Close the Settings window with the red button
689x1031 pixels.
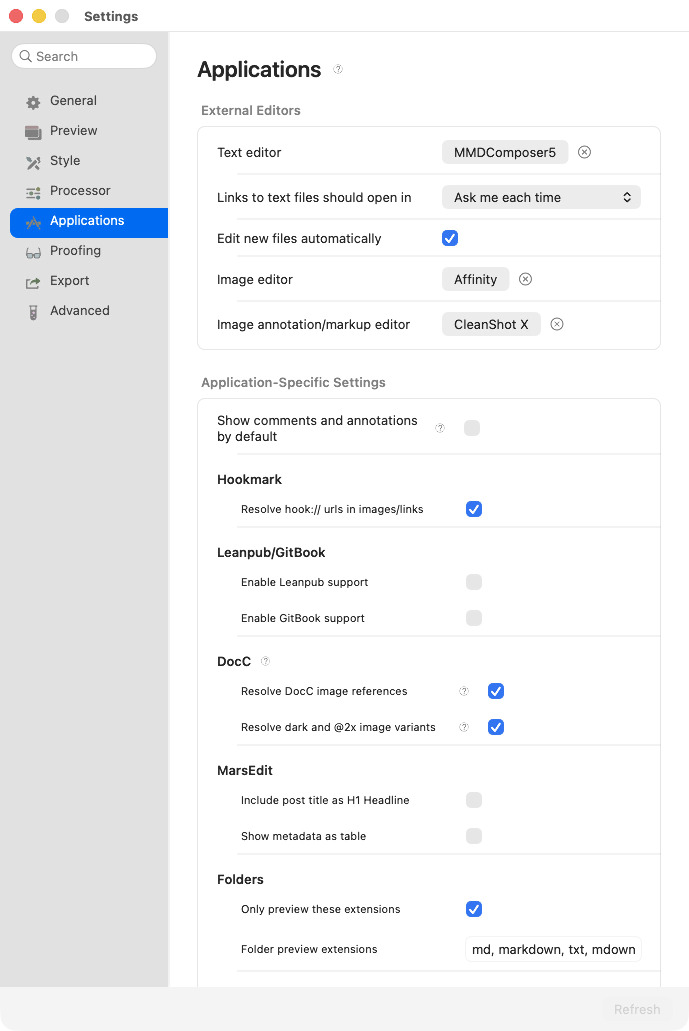pyautogui.click(x=16, y=16)
